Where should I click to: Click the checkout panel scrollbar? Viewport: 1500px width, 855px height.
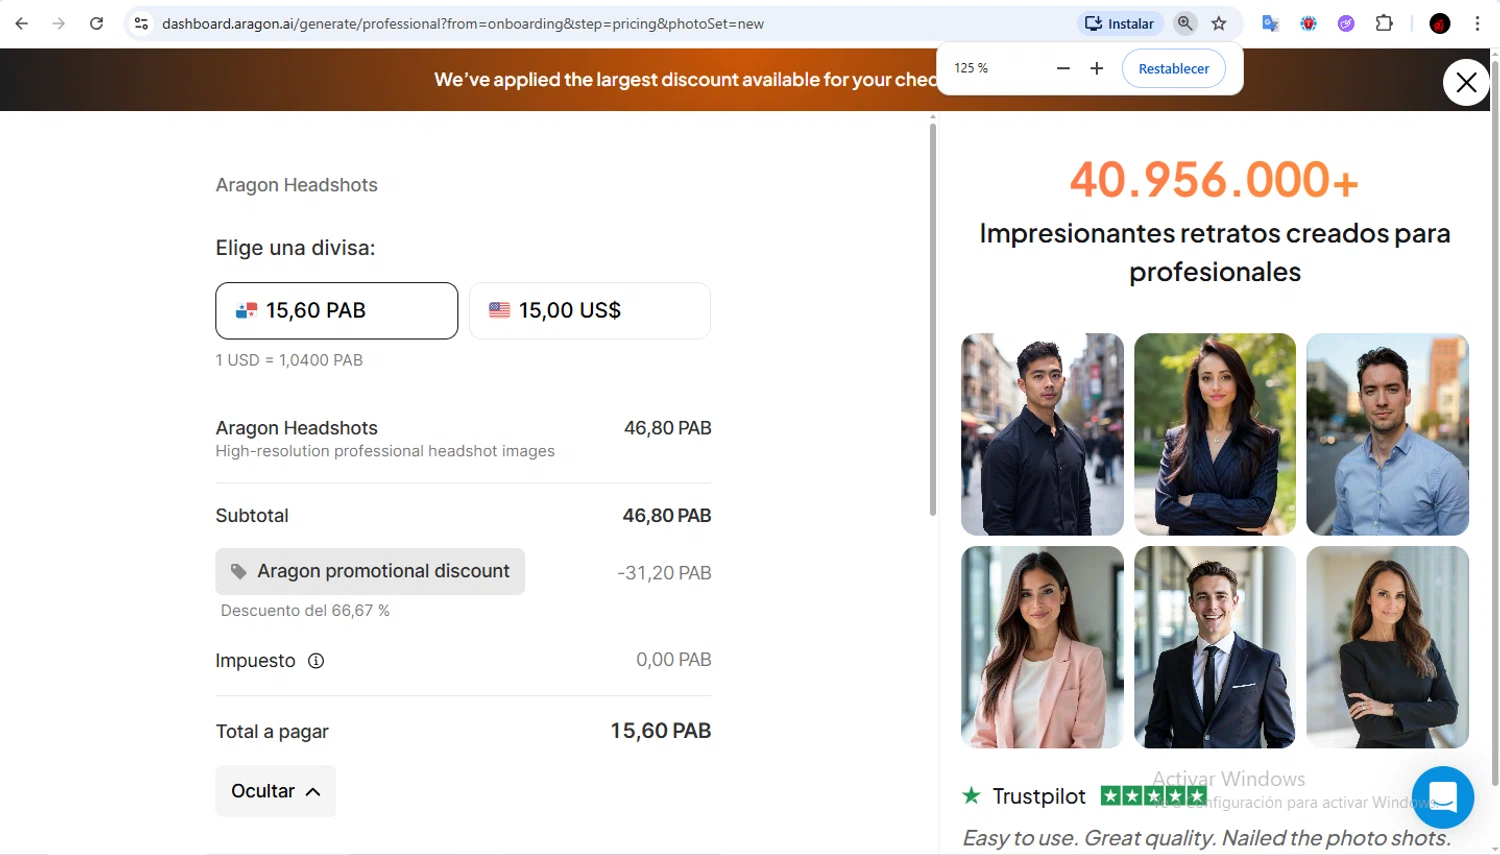tap(933, 320)
